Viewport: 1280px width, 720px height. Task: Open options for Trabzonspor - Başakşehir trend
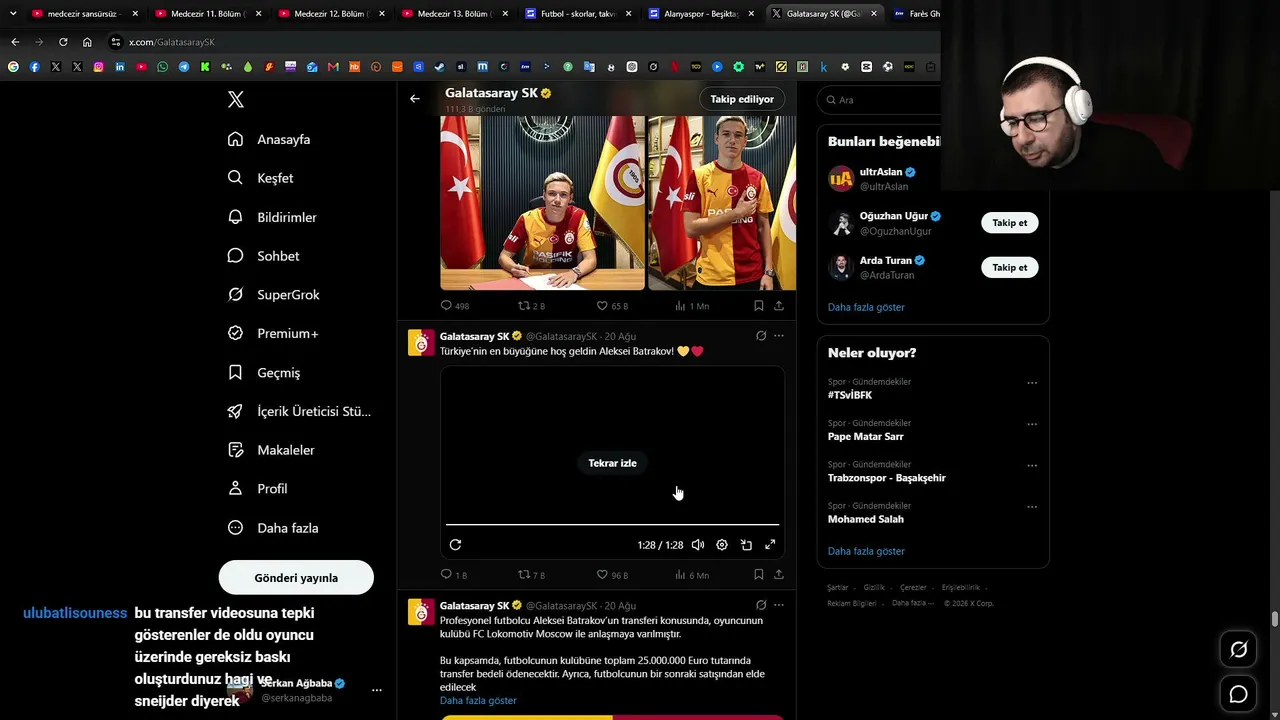click(x=1032, y=466)
